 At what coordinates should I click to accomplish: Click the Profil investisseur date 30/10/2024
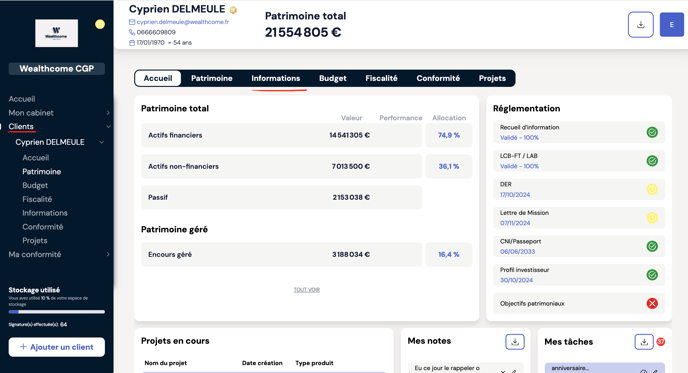pos(516,280)
